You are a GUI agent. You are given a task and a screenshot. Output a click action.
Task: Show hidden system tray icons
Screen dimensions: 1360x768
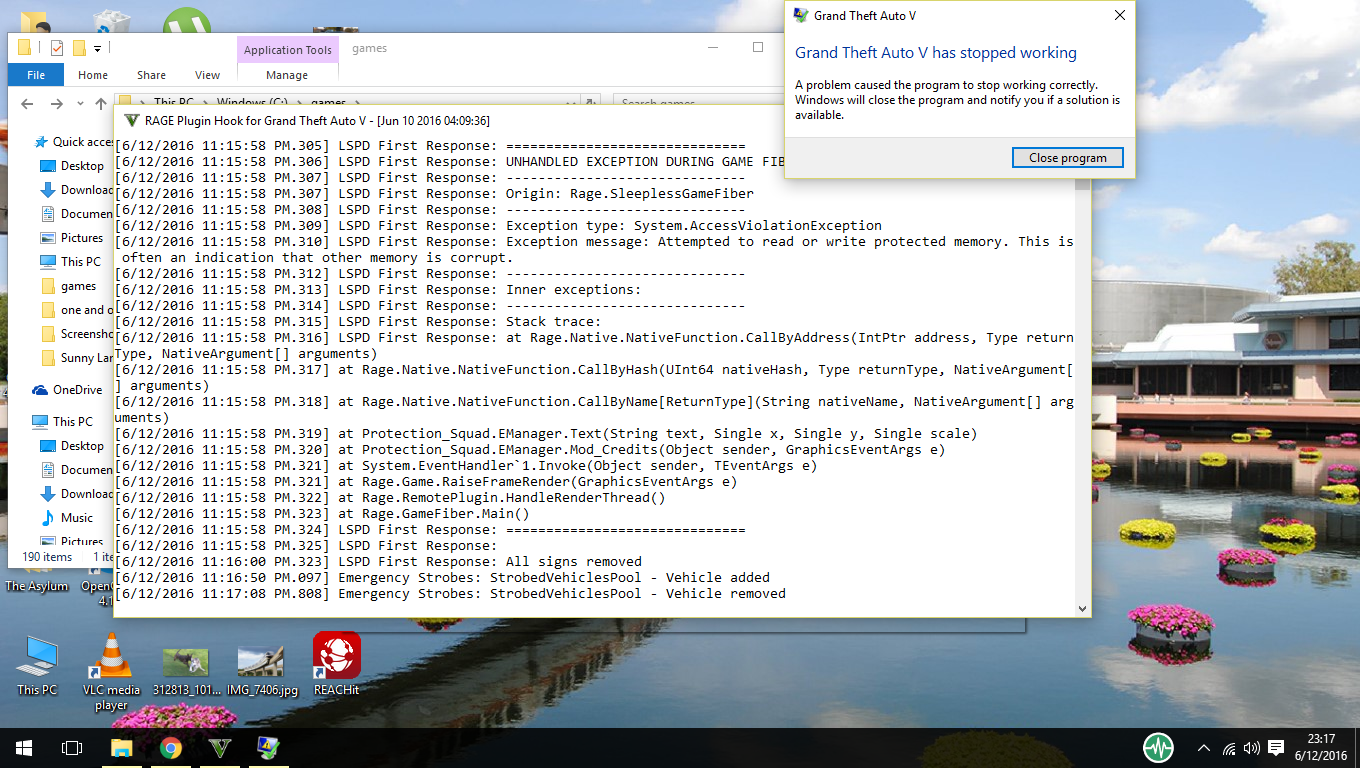point(1204,748)
